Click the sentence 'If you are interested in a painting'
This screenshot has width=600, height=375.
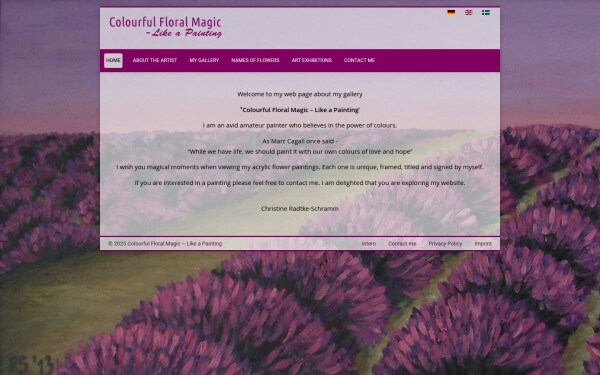(300, 183)
